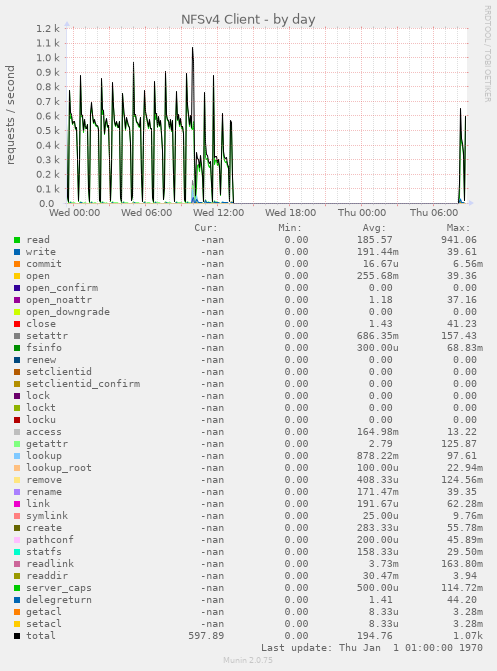Click the green read legend swatch
Image resolution: width=497 pixels, height=671 pixels.
[17, 240]
